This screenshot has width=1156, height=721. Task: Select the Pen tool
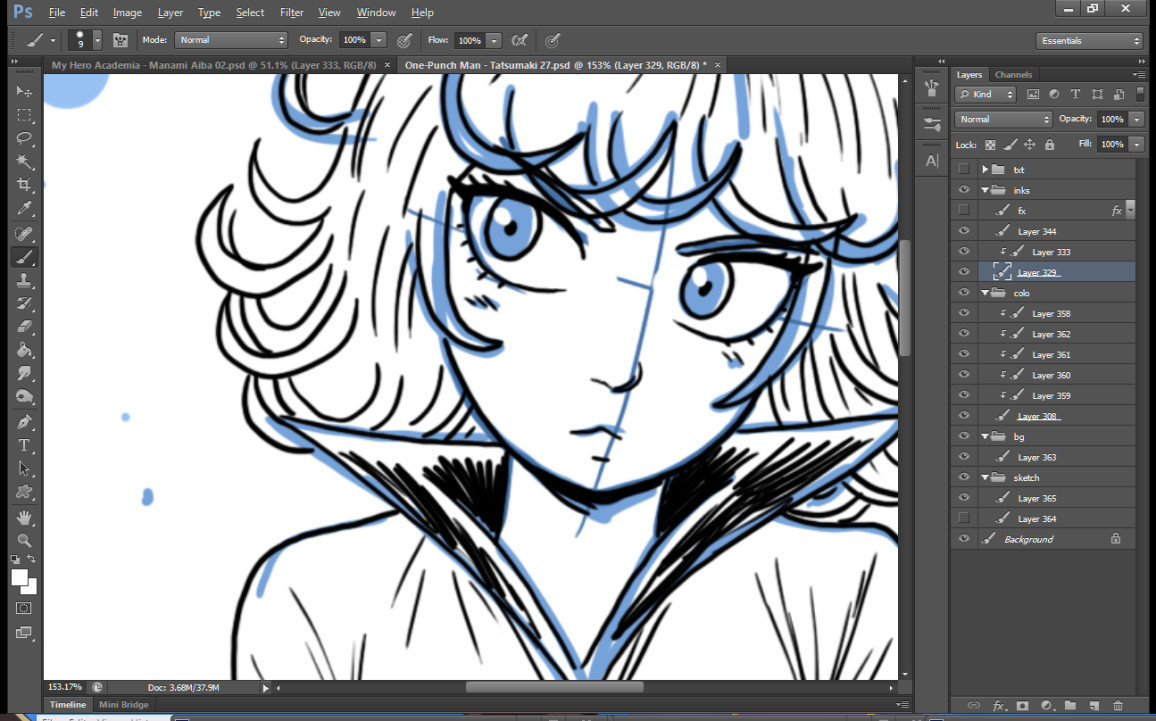24,422
